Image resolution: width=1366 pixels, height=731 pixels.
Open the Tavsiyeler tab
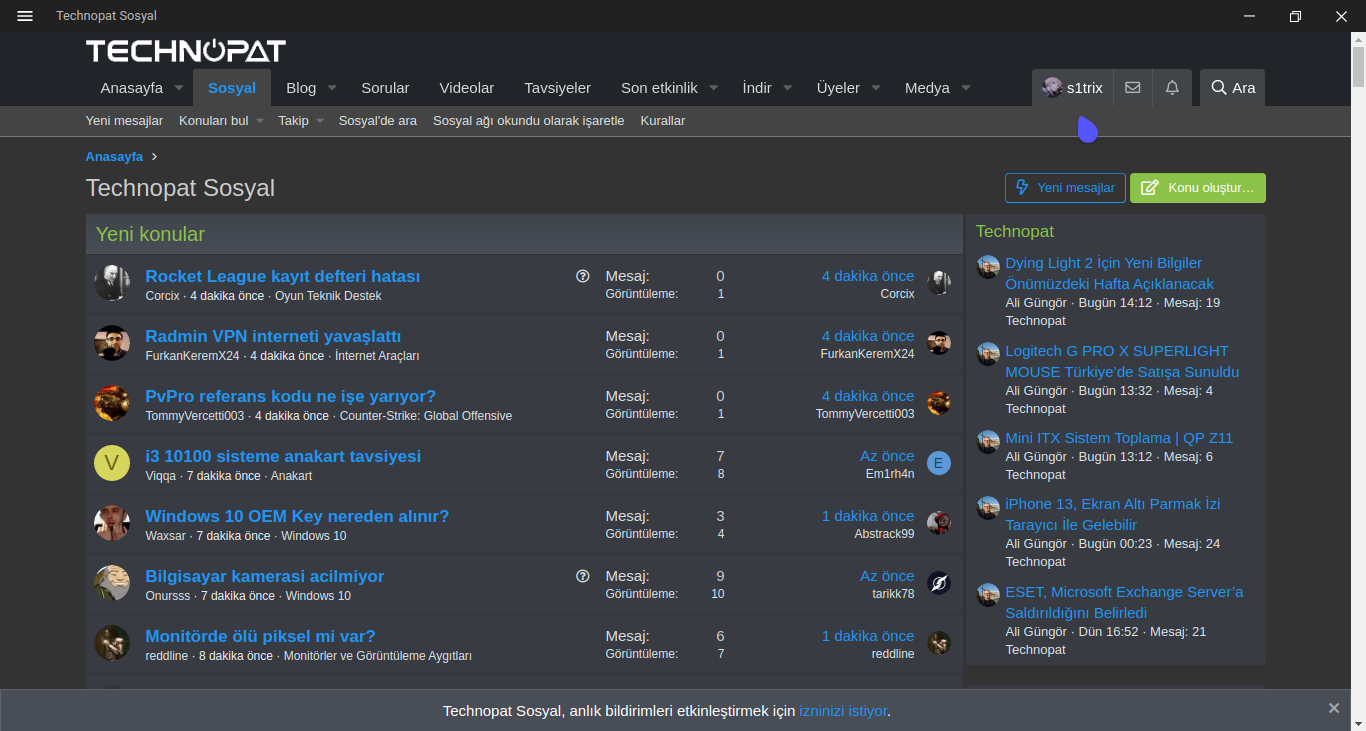(558, 88)
